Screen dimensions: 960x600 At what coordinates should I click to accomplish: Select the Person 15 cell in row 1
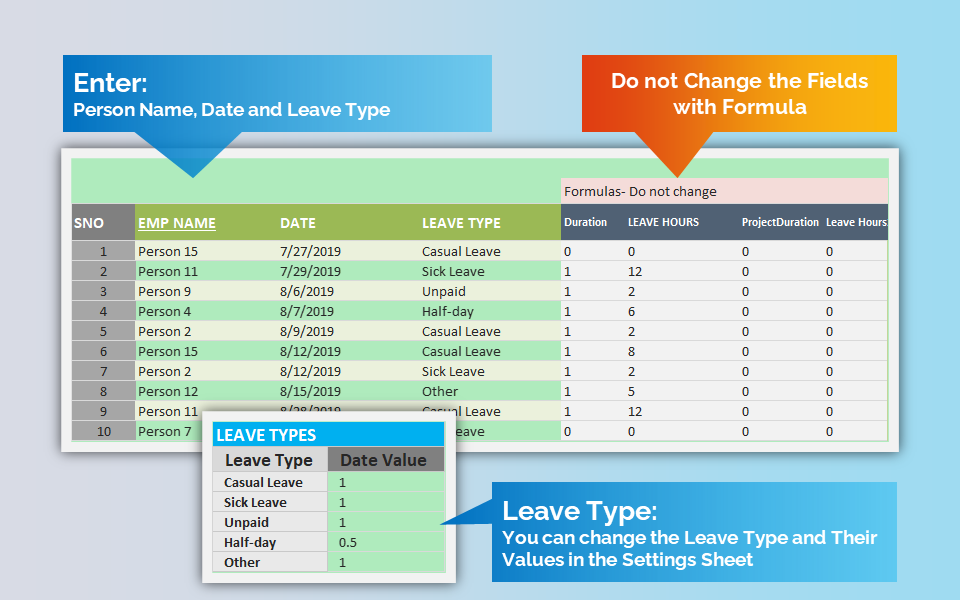[x=165, y=251]
